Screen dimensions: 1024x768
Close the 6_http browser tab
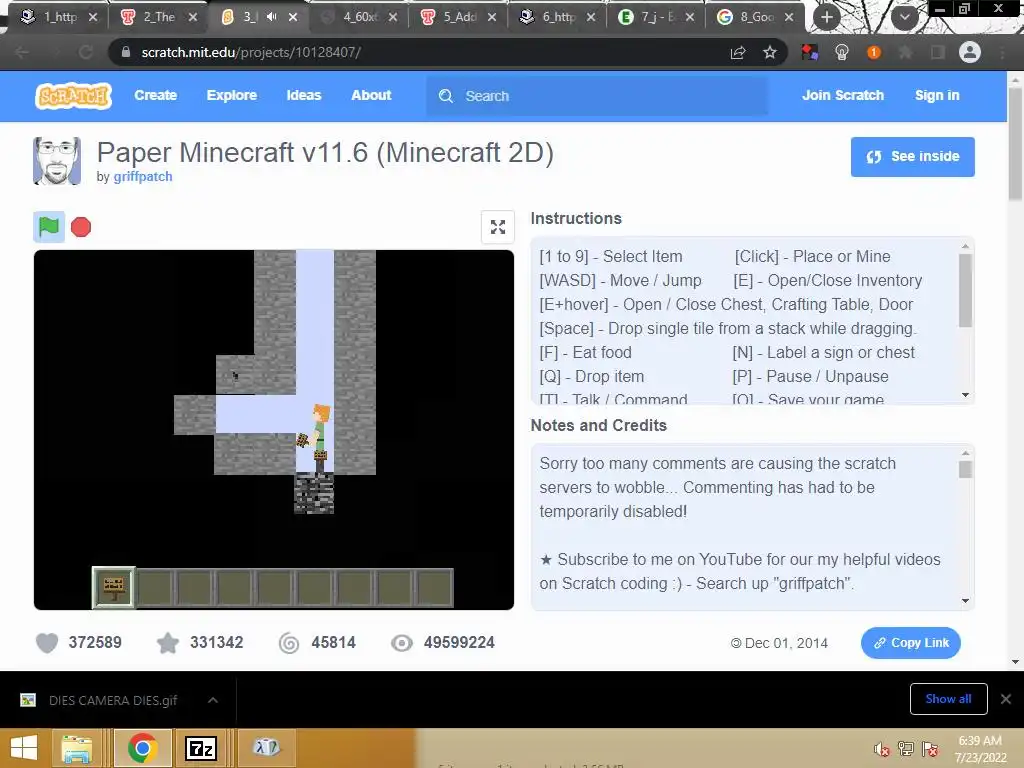pos(590,18)
